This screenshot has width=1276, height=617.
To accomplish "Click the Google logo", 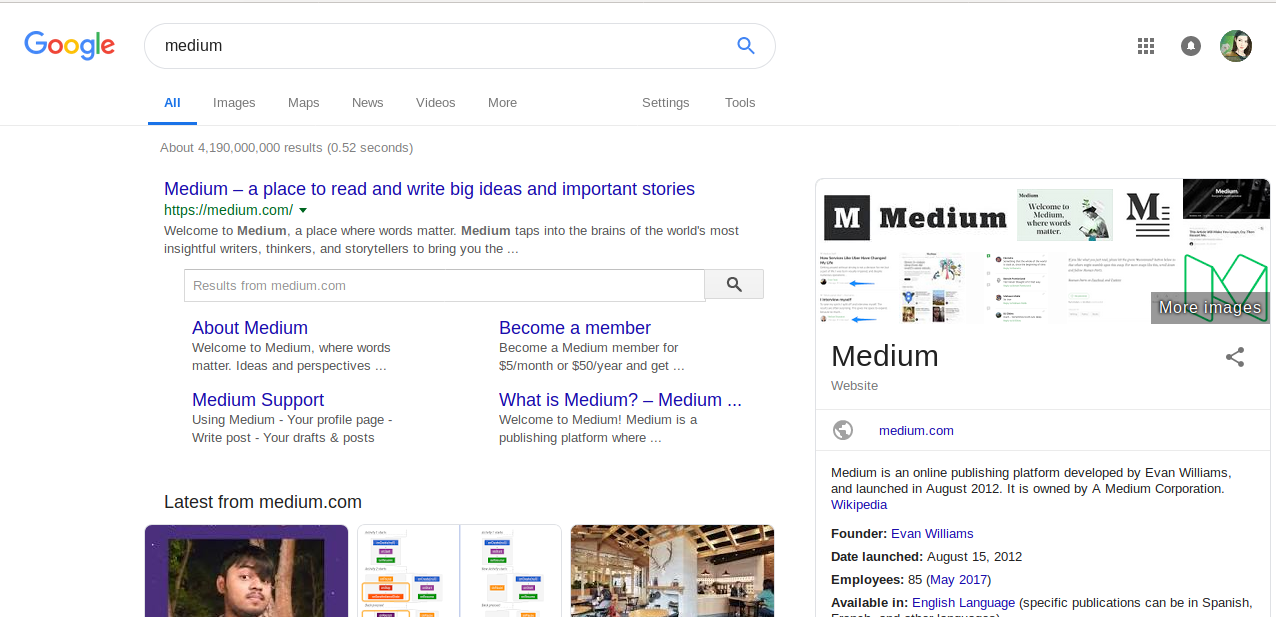I will tap(69, 45).
